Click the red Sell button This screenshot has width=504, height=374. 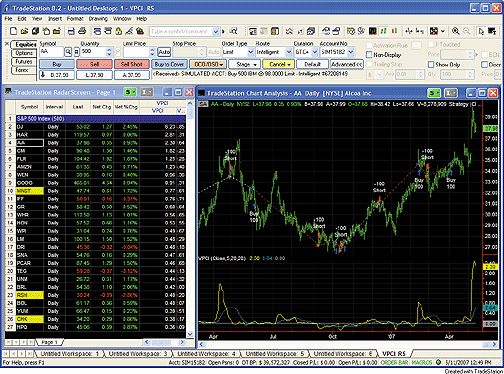point(94,64)
